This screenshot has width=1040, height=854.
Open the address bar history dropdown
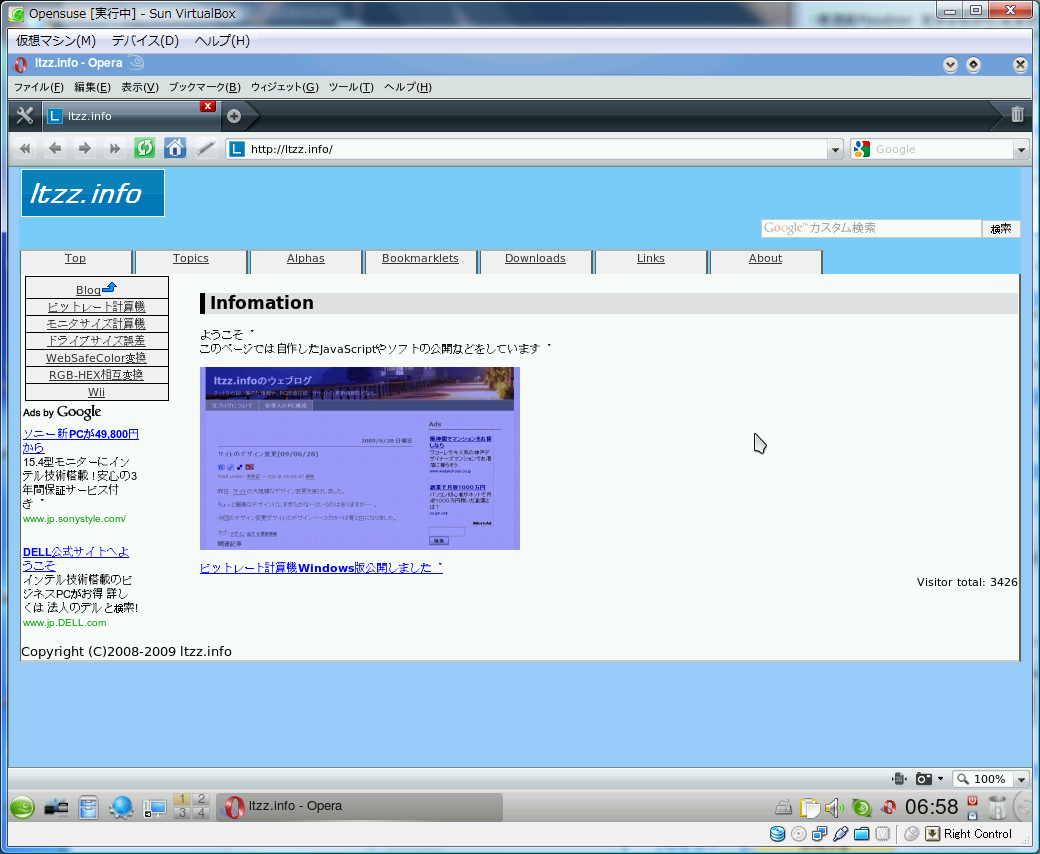(x=835, y=149)
